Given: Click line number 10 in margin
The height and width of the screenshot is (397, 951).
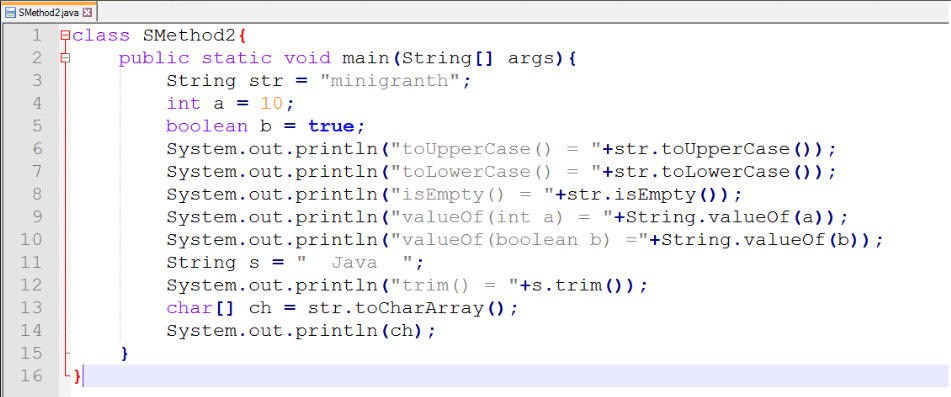Looking at the screenshot, I should coord(31,239).
